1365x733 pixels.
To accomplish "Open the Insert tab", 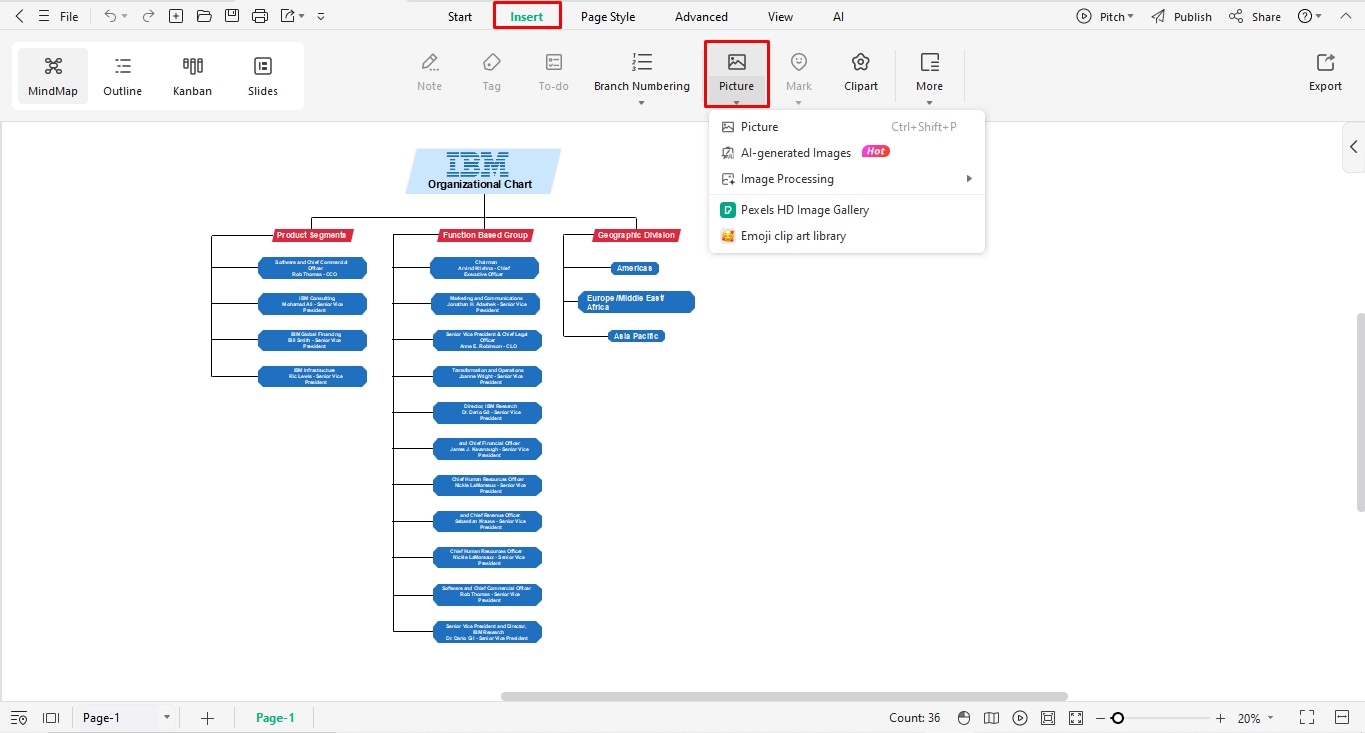I will click(x=527, y=16).
